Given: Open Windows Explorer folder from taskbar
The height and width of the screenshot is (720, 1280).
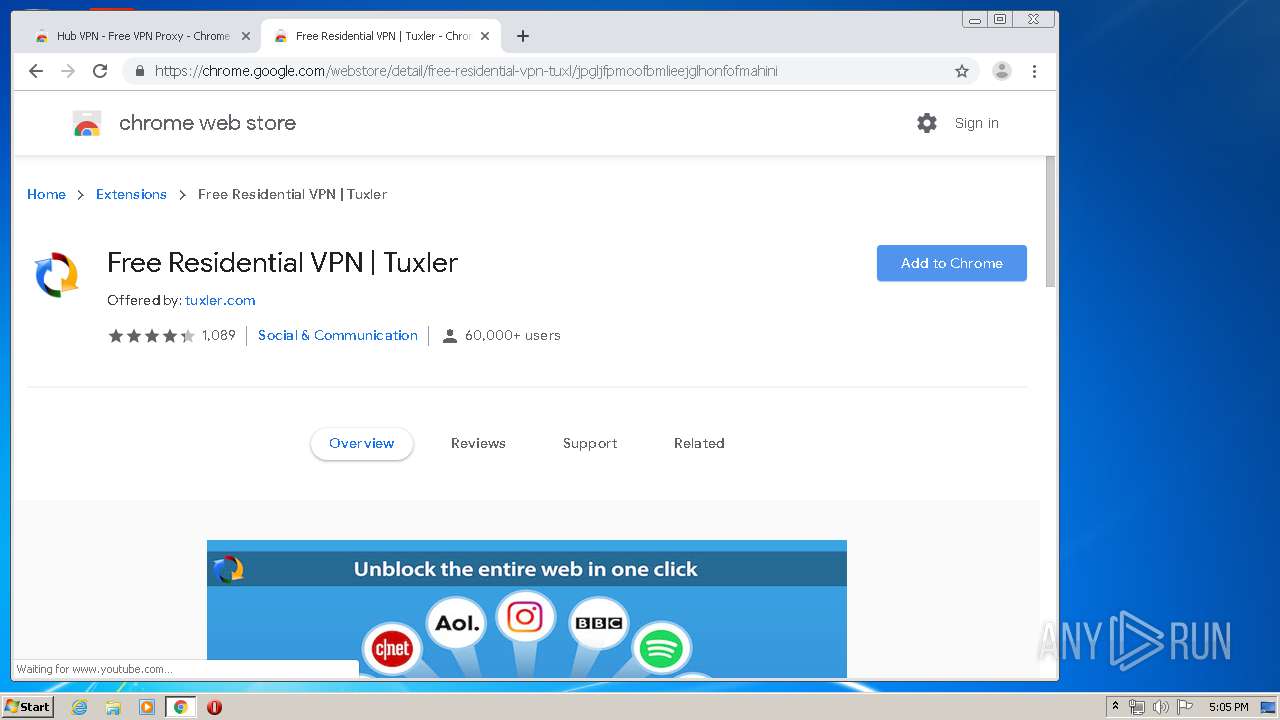Looking at the screenshot, I should pos(113,707).
